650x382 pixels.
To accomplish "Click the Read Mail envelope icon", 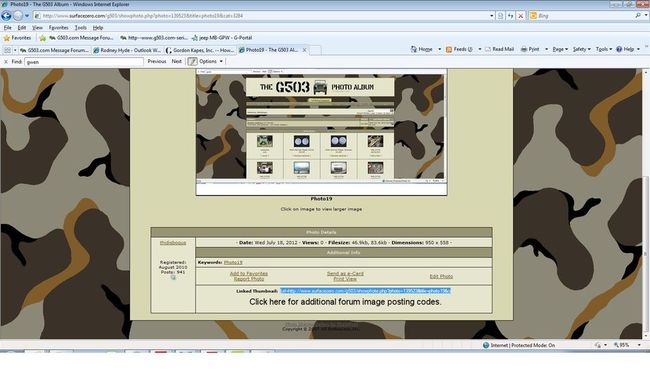I will 488,49.
